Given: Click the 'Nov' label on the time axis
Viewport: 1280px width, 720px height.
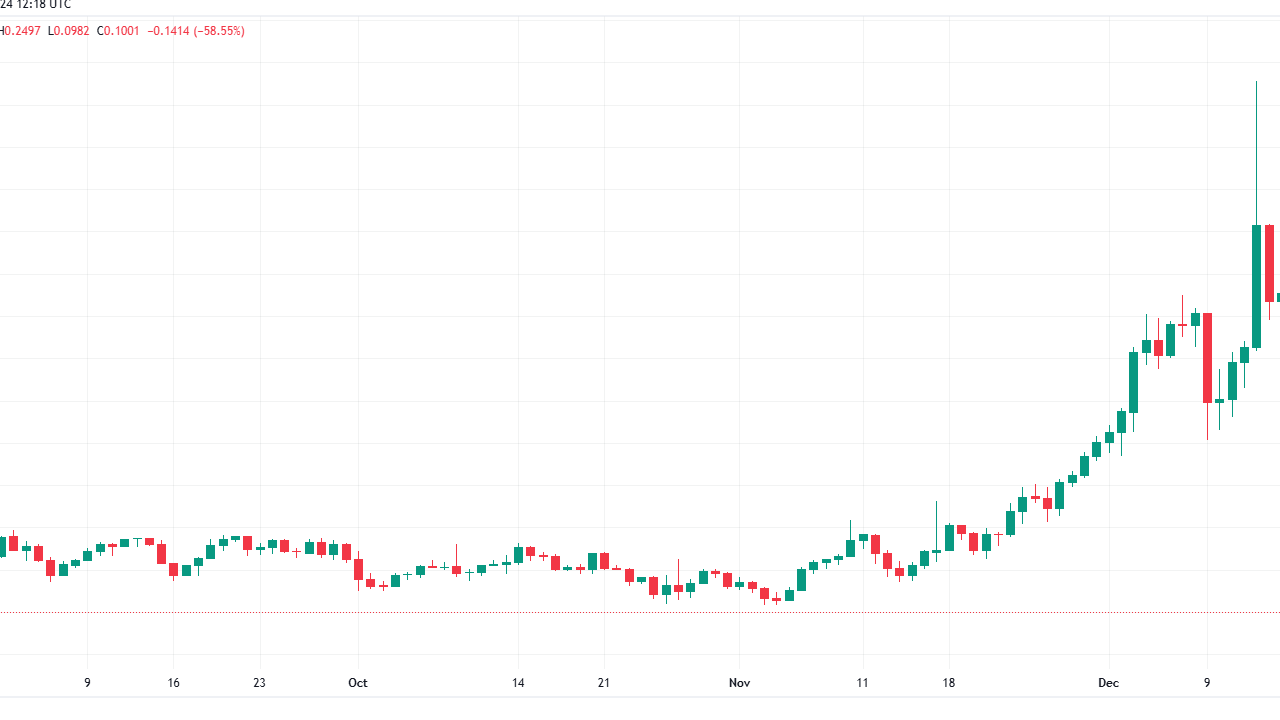Looking at the screenshot, I should 739,683.
